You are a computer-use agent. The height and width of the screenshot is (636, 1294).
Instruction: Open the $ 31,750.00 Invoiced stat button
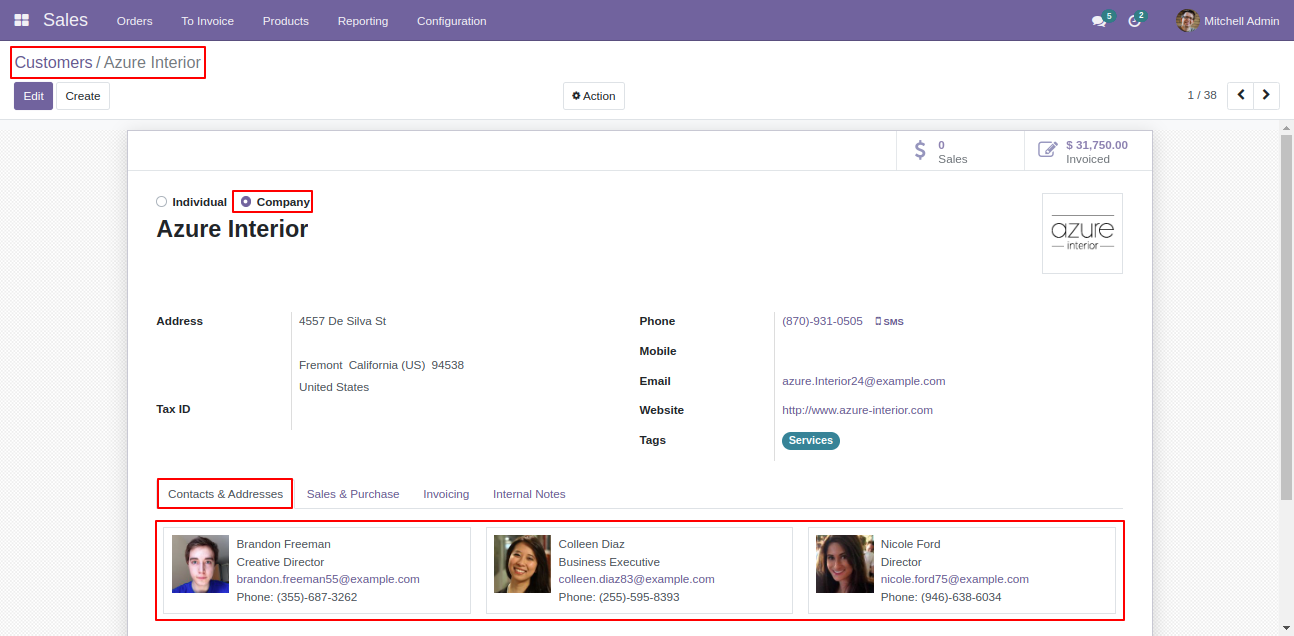click(1089, 152)
